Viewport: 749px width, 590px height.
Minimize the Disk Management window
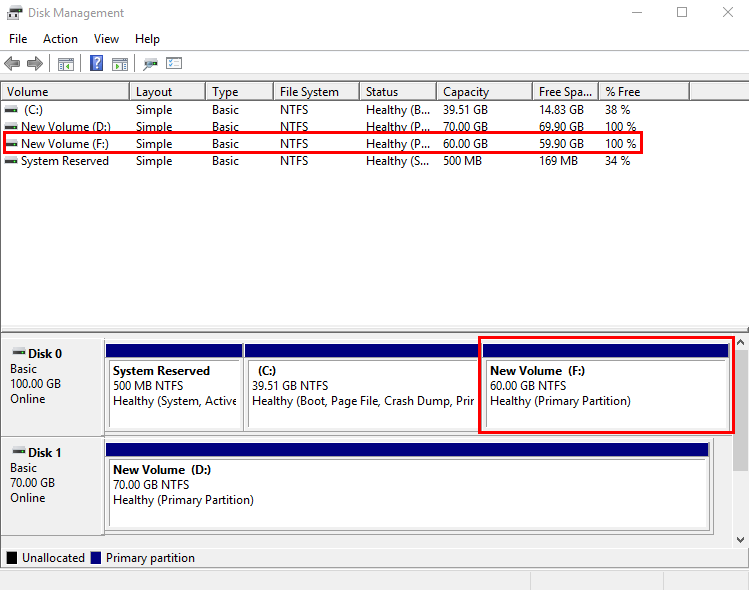click(637, 12)
